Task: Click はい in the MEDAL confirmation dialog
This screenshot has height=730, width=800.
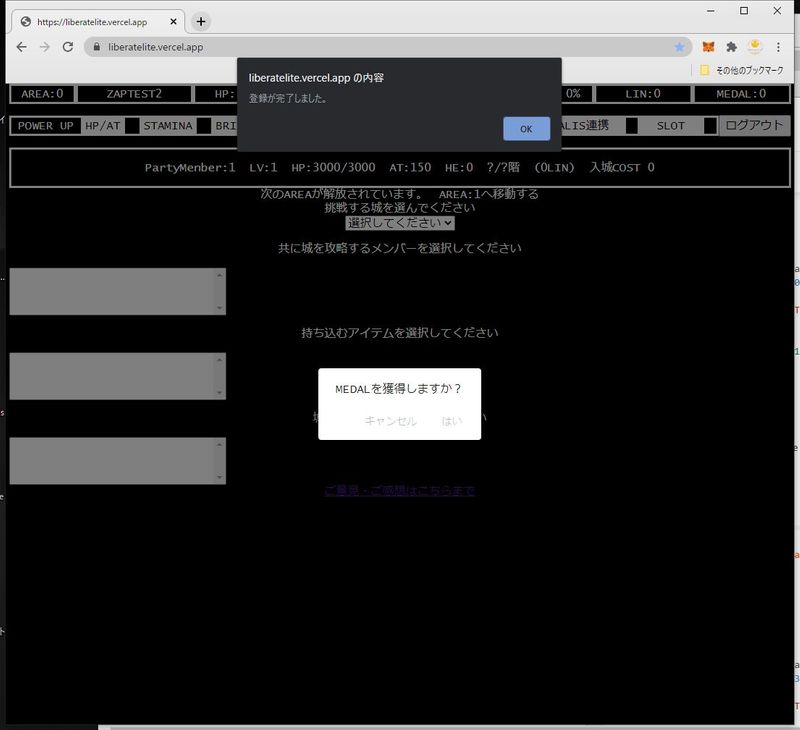Action: tap(452, 421)
